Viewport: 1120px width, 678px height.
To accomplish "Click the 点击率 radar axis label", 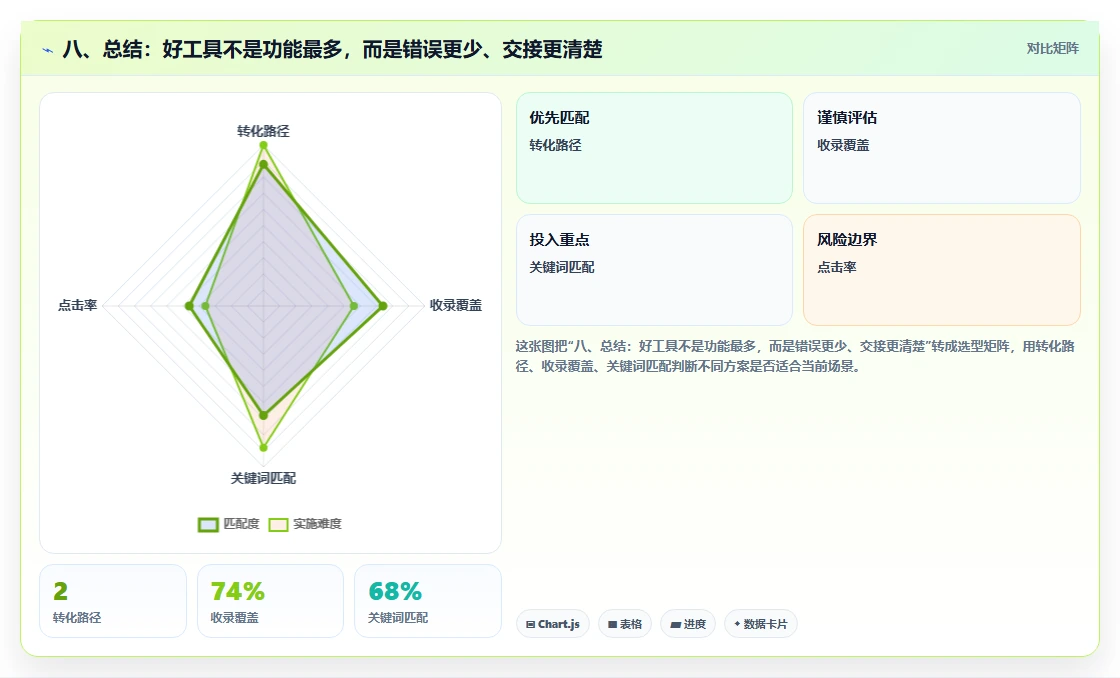I will pos(77,306).
